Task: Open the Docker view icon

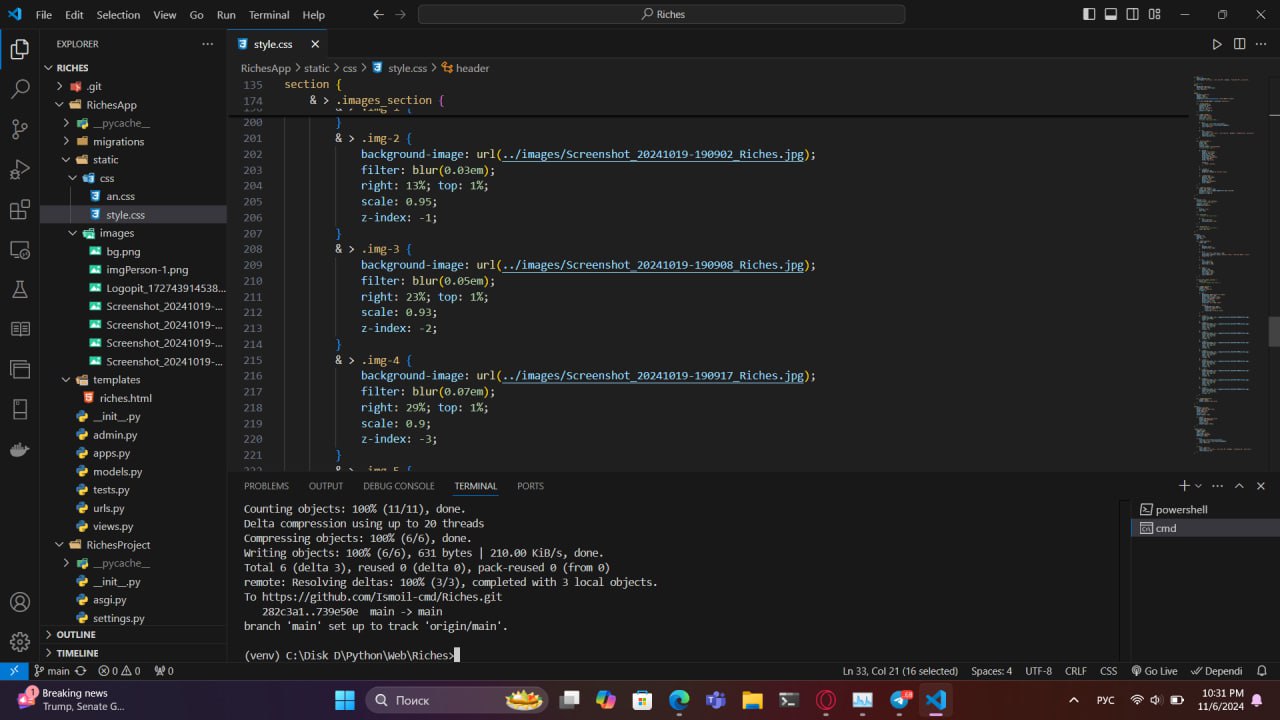Action: (x=19, y=450)
